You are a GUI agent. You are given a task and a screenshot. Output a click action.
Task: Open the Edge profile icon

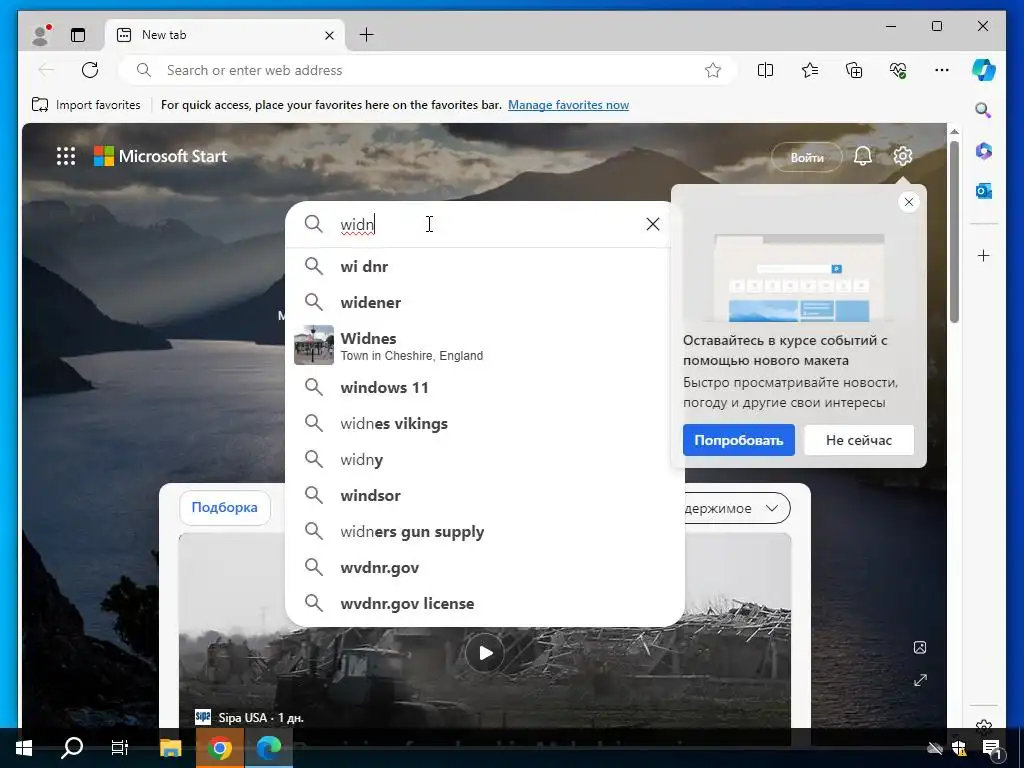click(x=41, y=35)
